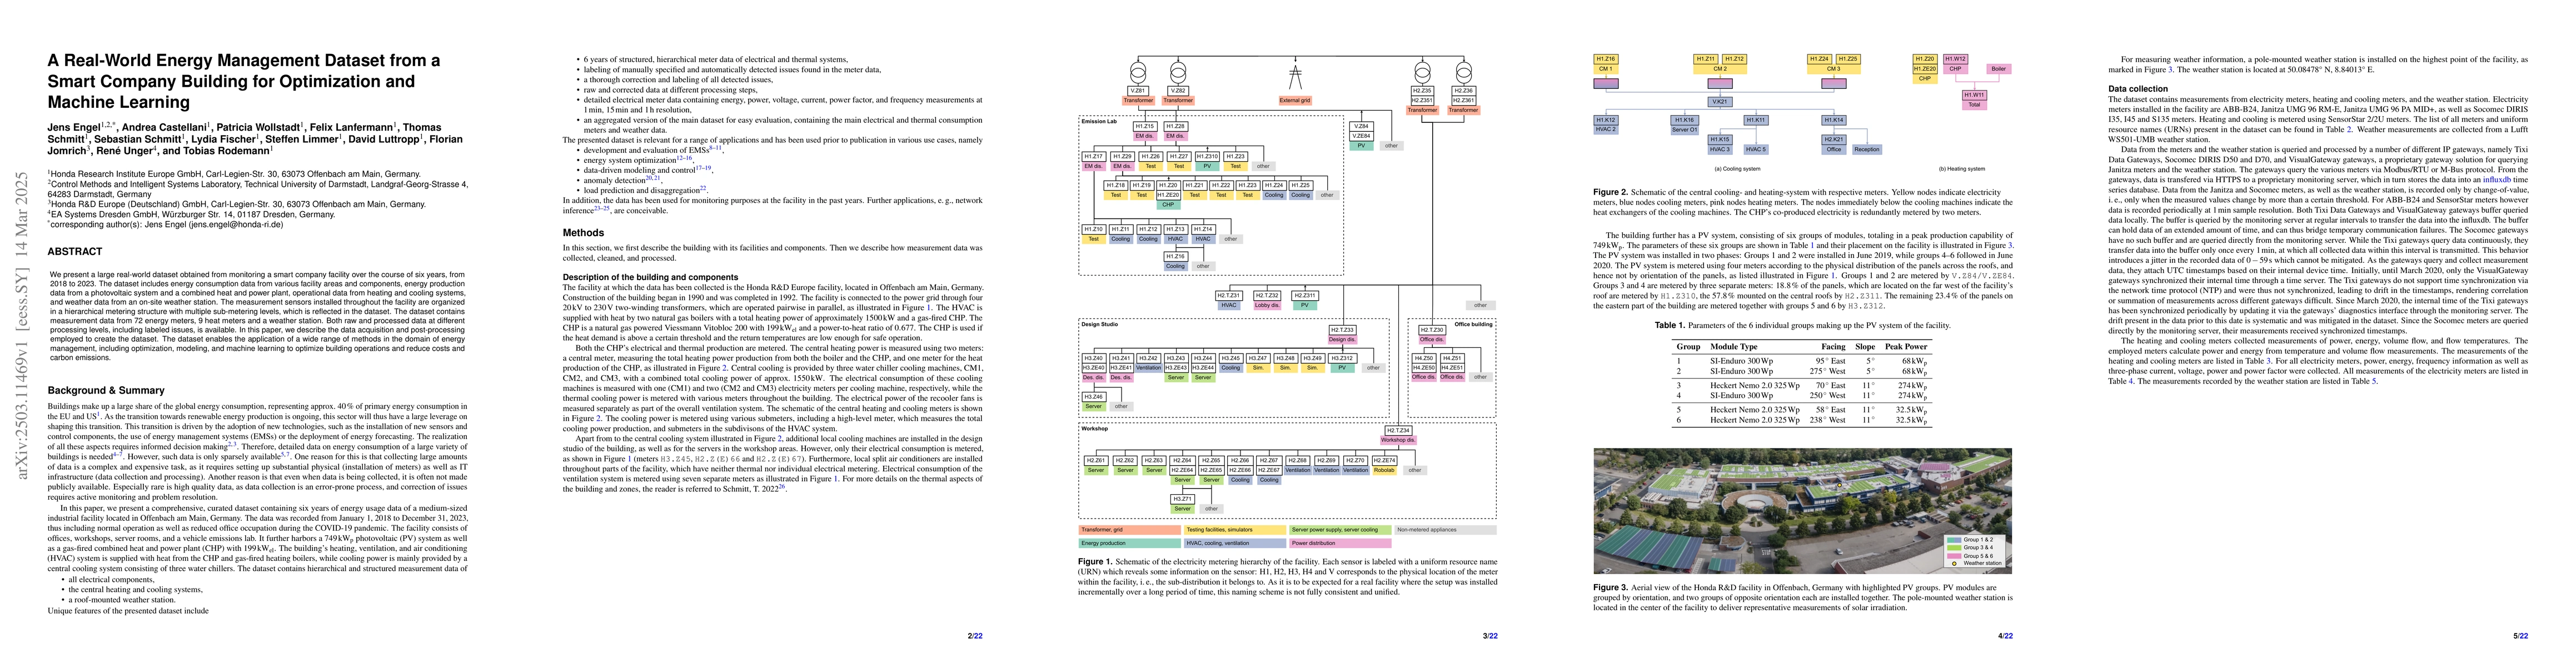The height and width of the screenshot is (667, 2576).
Task: Click page number 5/22
Action: [x=2520, y=636]
